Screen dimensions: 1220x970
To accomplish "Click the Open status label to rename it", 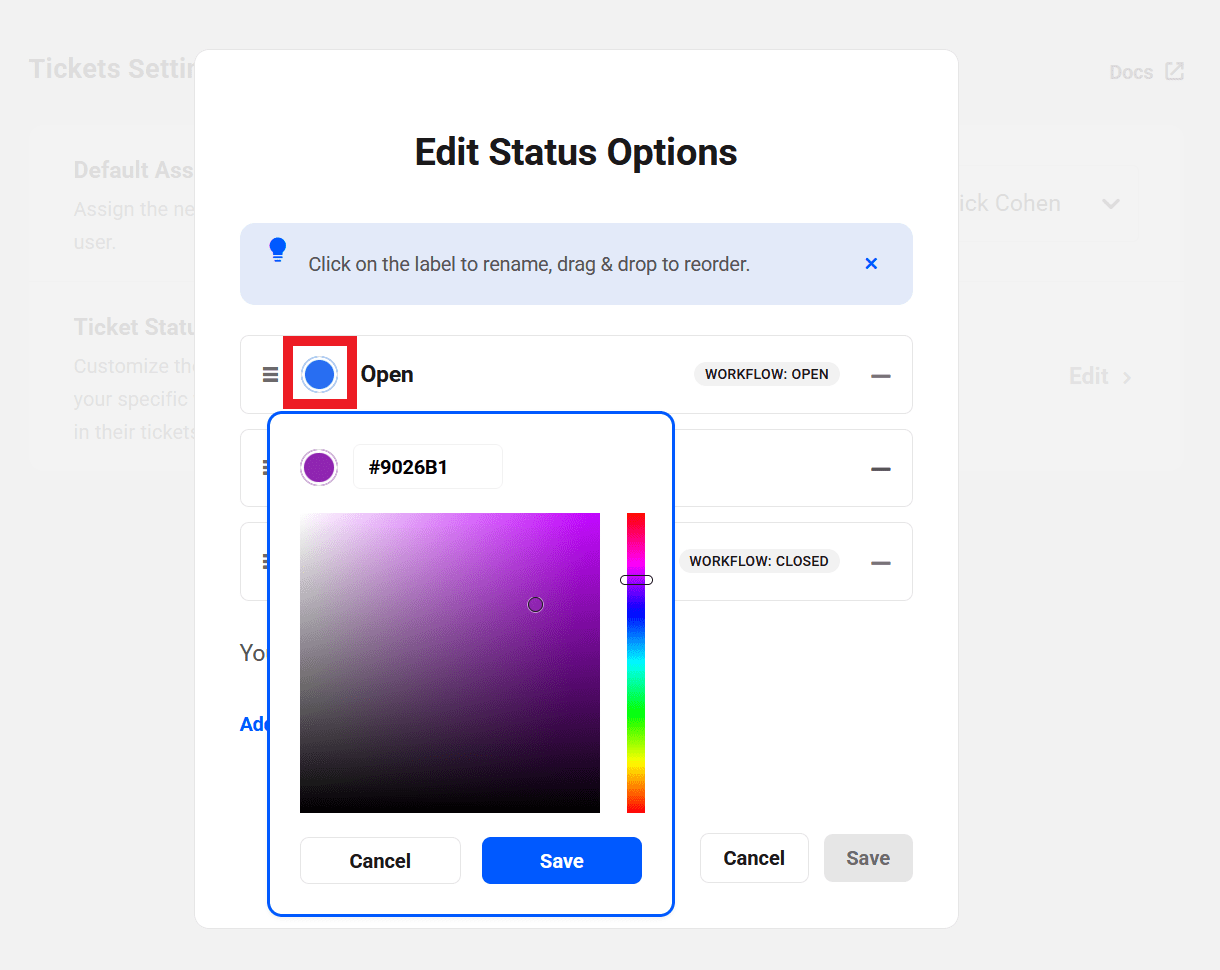I will point(387,374).
